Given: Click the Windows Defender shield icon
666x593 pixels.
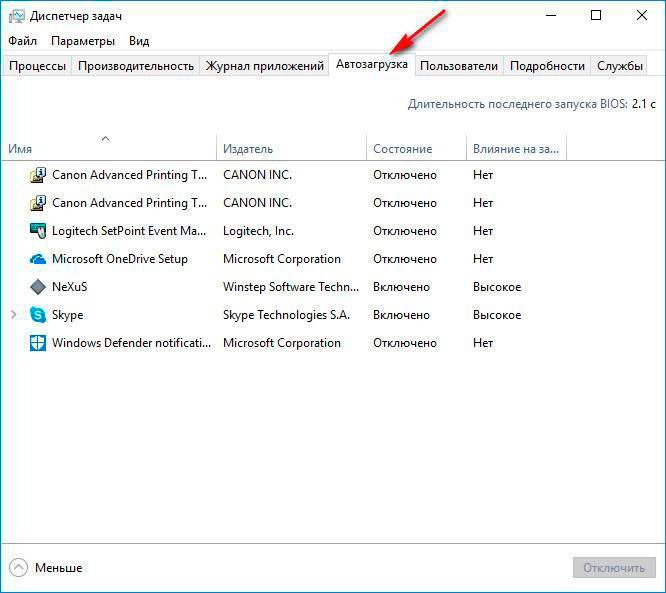Looking at the screenshot, I should (38, 343).
